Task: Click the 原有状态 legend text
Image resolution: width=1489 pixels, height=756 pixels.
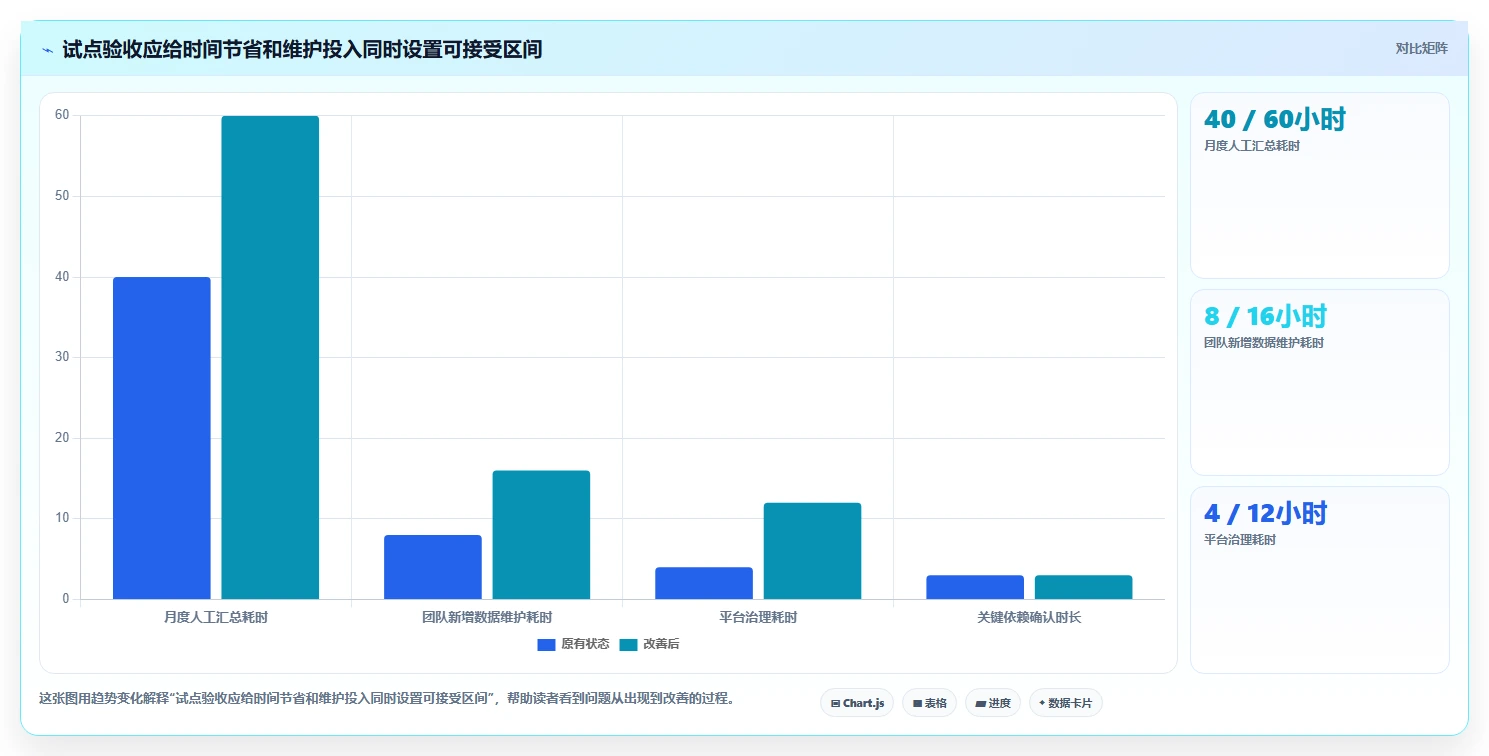Action: (x=585, y=645)
